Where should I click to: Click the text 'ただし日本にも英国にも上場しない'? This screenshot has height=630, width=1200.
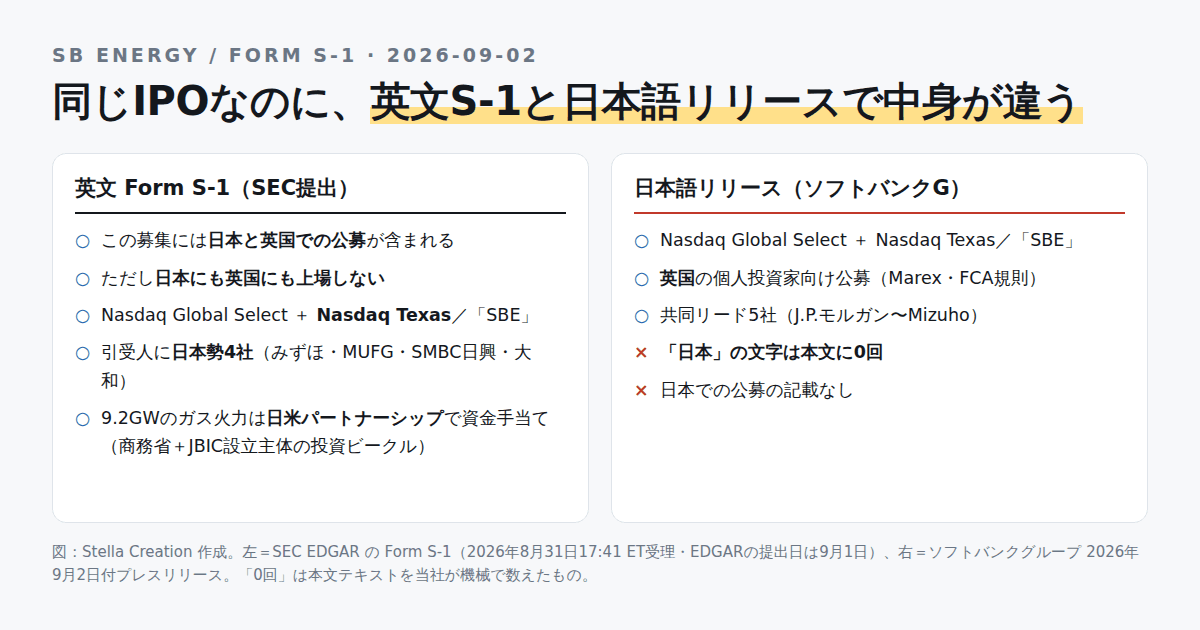point(243,278)
